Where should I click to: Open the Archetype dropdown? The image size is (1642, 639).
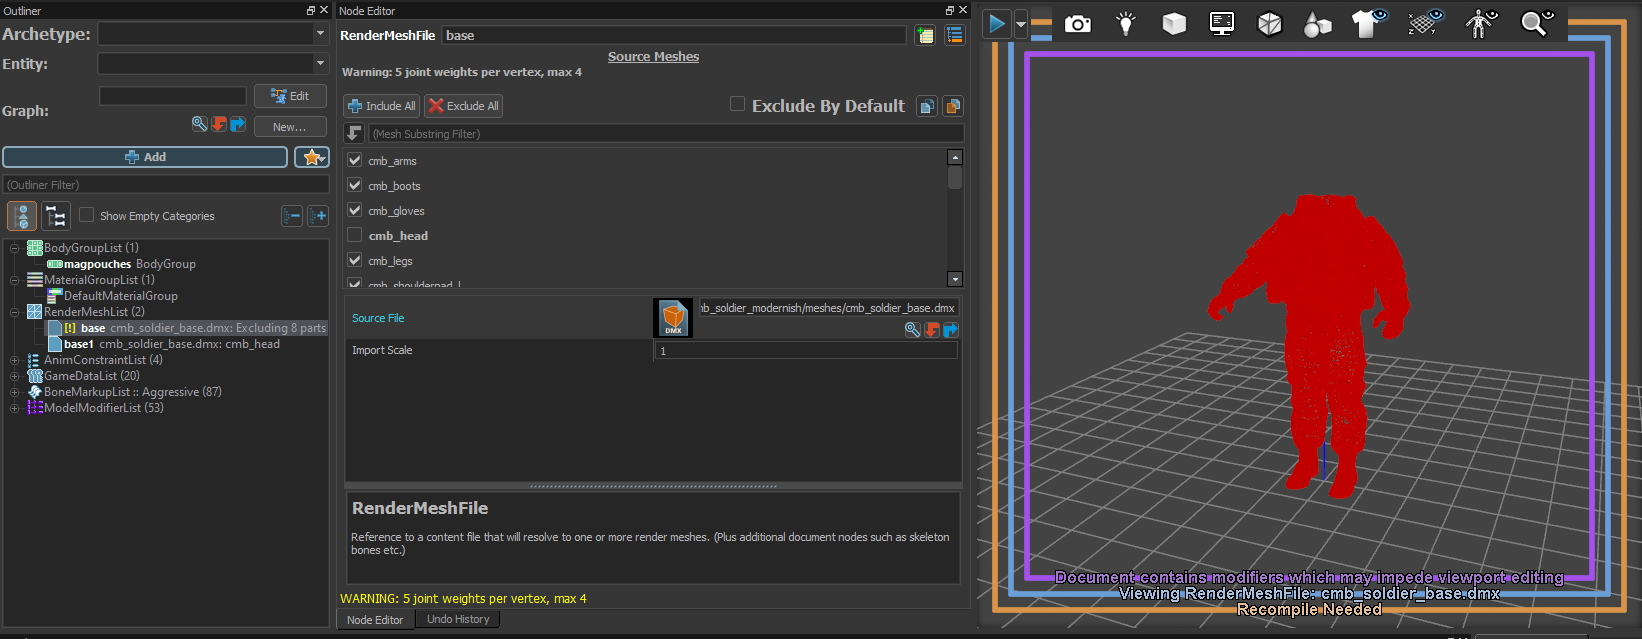click(x=320, y=34)
